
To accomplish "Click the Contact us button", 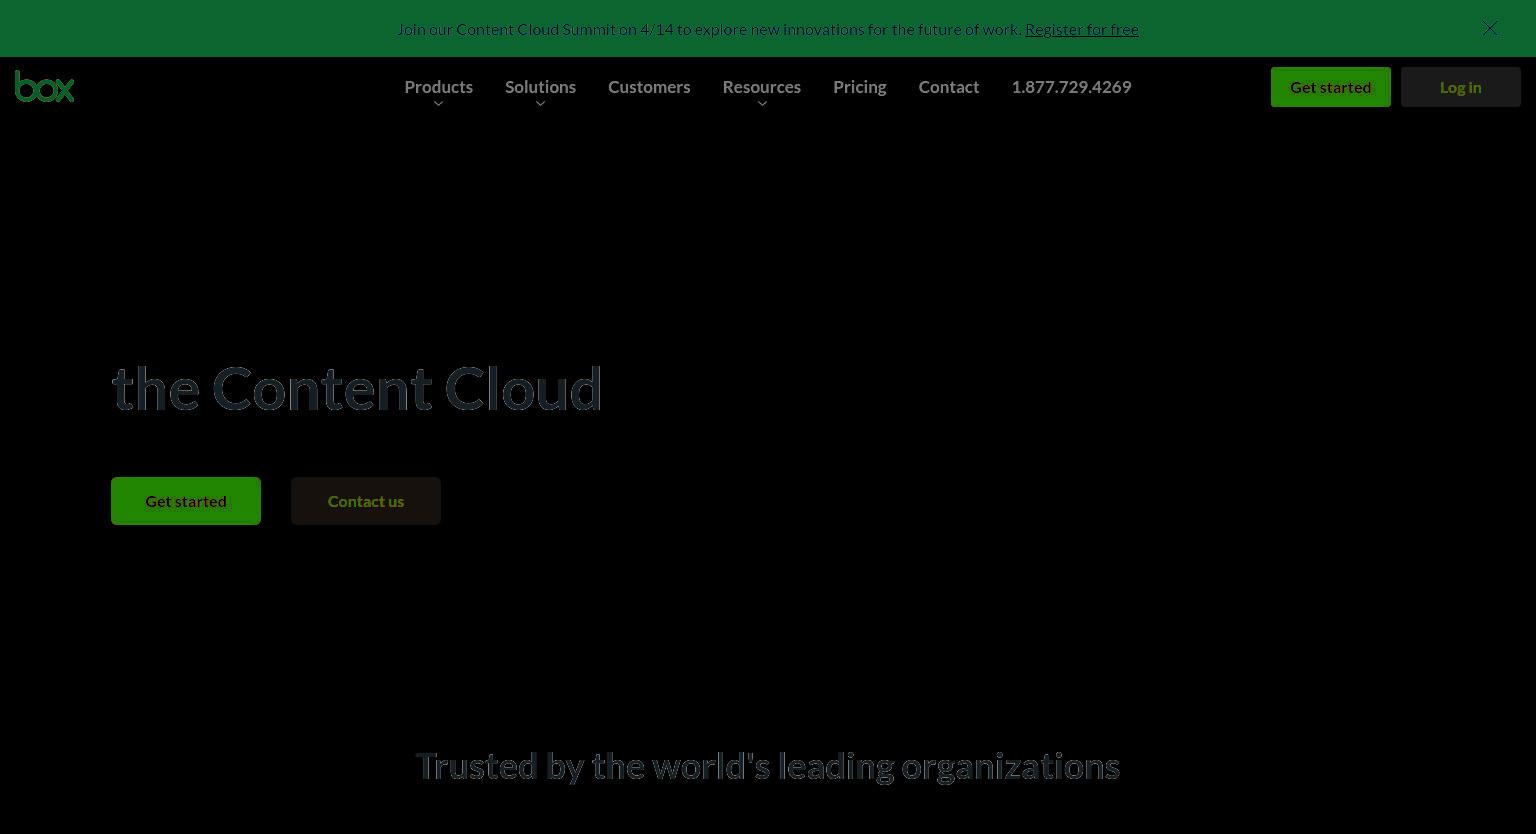I will click(x=366, y=501).
